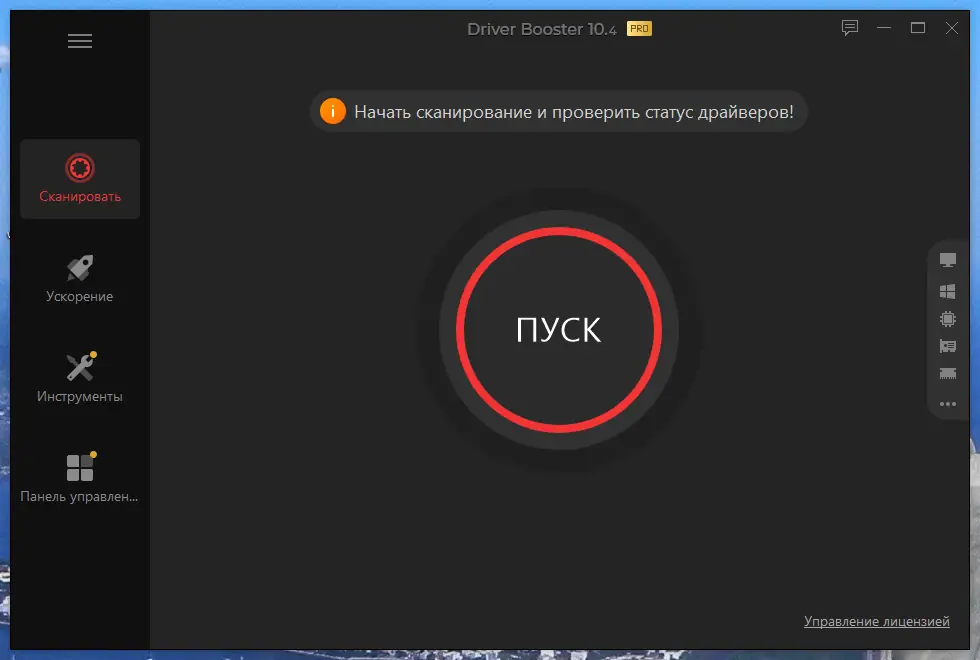Image resolution: width=980 pixels, height=660 pixels.
Task: Close the Driver Booster window
Action: point(951,28)
